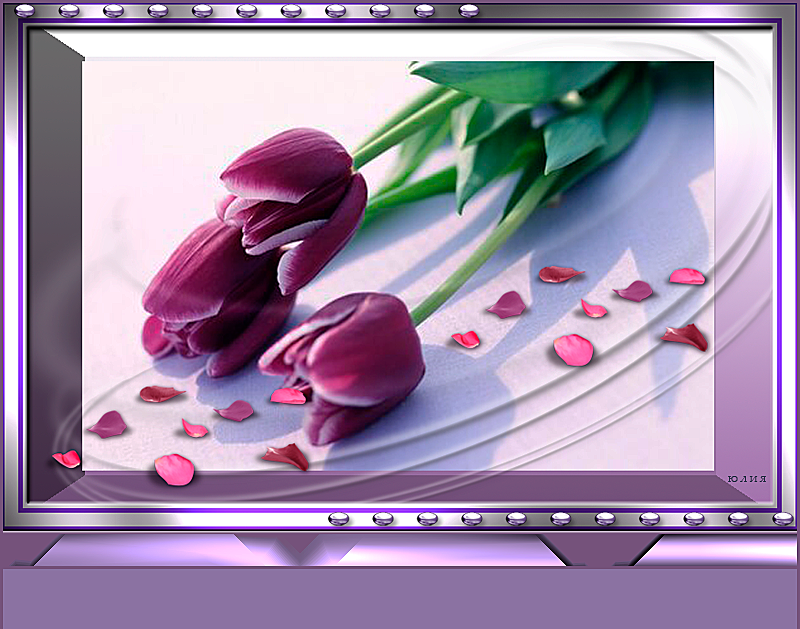The width and height of the screenshot is (800, 629).
Task: Click the rightmost bead on the top border
Action: [468, 11]
